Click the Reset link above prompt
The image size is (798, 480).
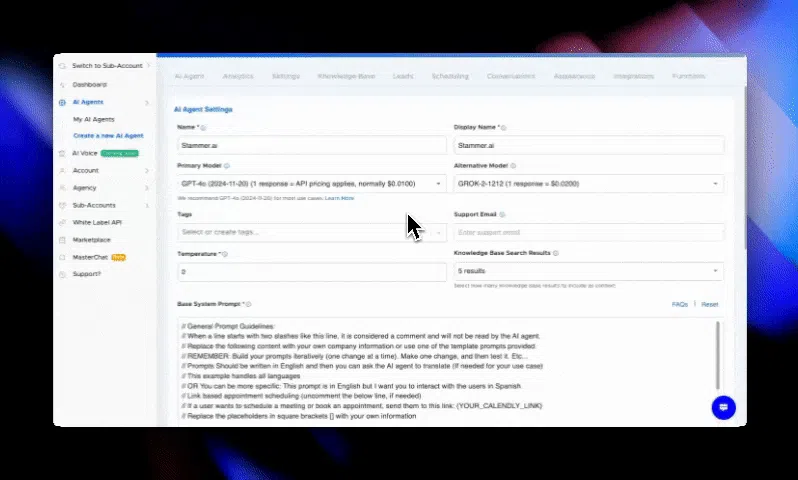coord(709,304)
